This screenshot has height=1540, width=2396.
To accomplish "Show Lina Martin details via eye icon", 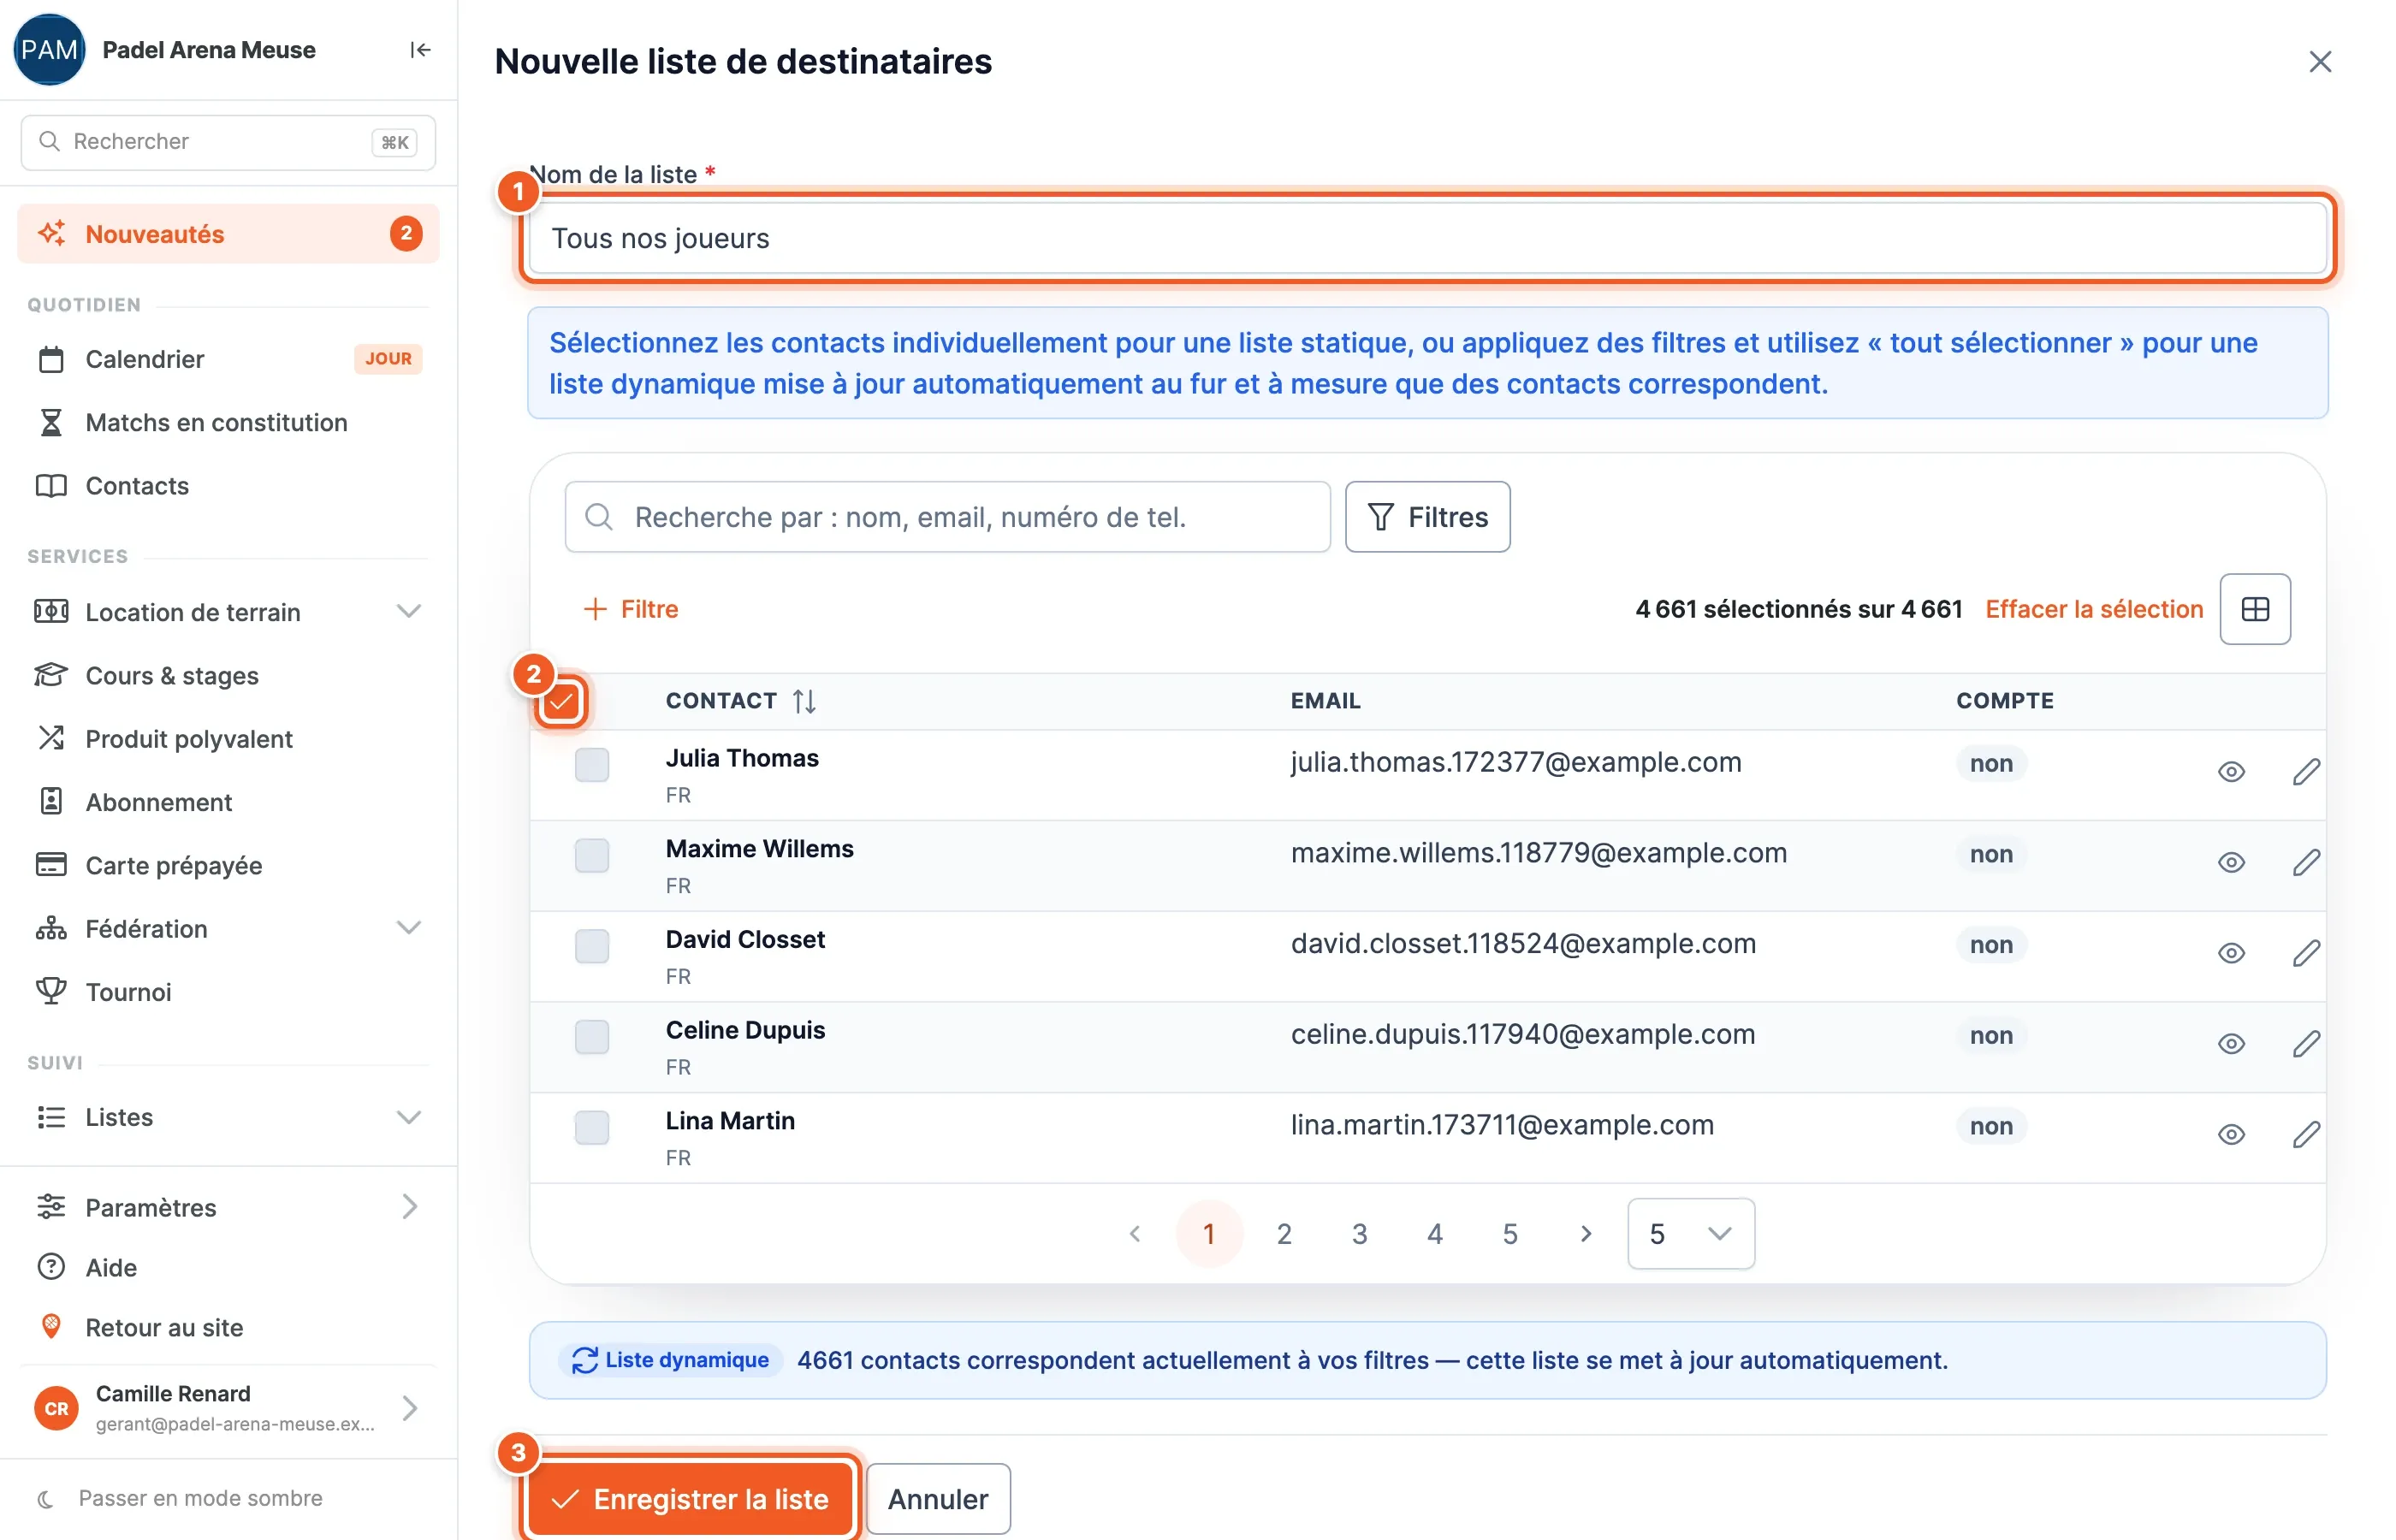I will (2230, 1135).
